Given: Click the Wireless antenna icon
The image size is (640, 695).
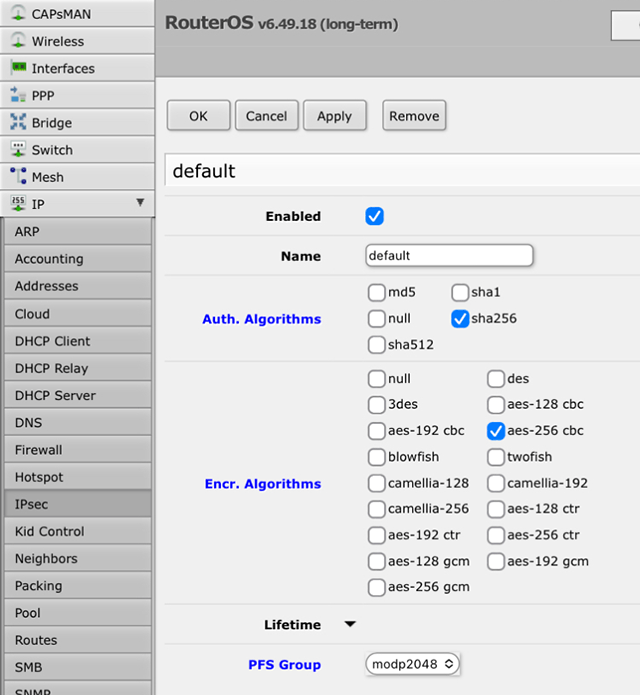Looking at the screenshot, I should pyautogui.click(x=18, y=40).
